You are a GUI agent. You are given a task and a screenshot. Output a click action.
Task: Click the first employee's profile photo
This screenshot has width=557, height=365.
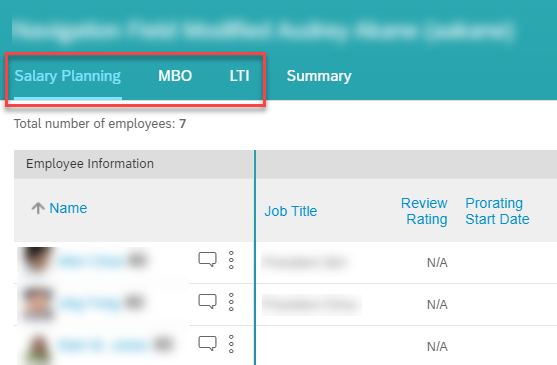click(36, 261)
